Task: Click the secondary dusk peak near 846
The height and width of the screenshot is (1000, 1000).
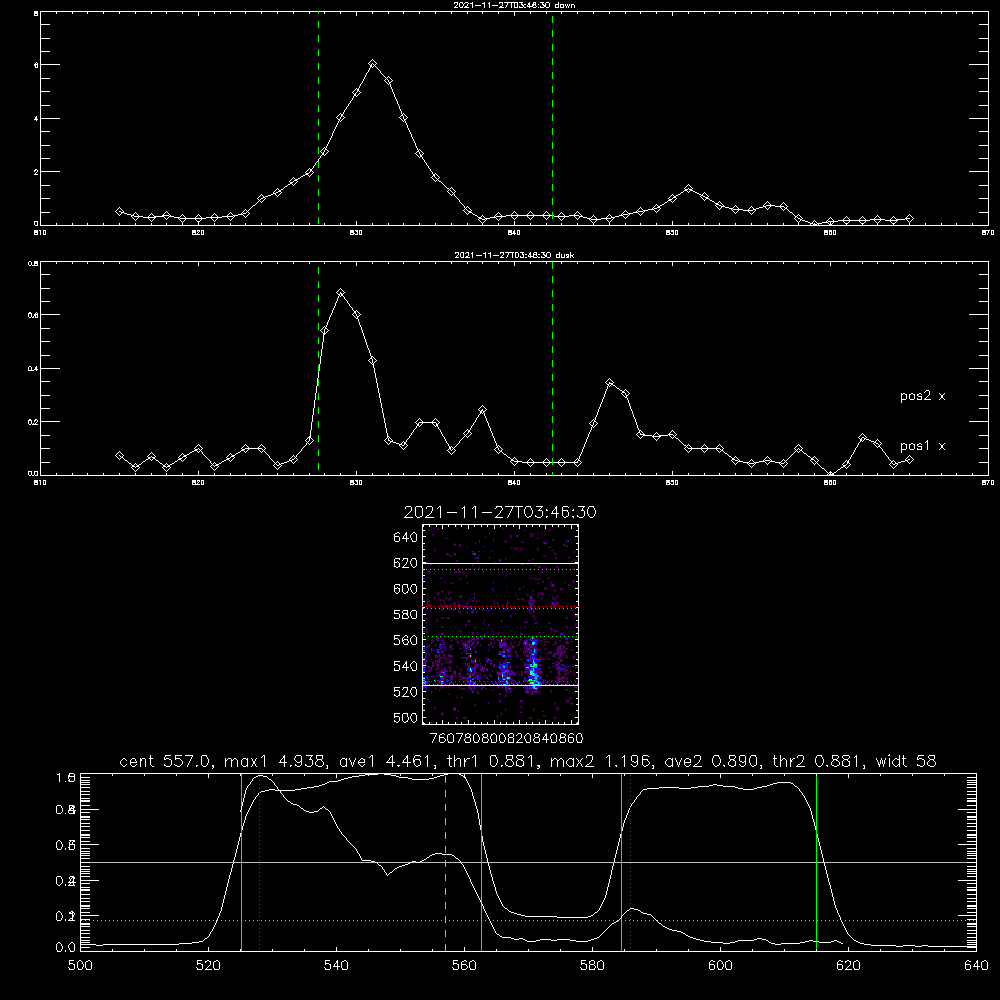Action: (x=610, y=383)
